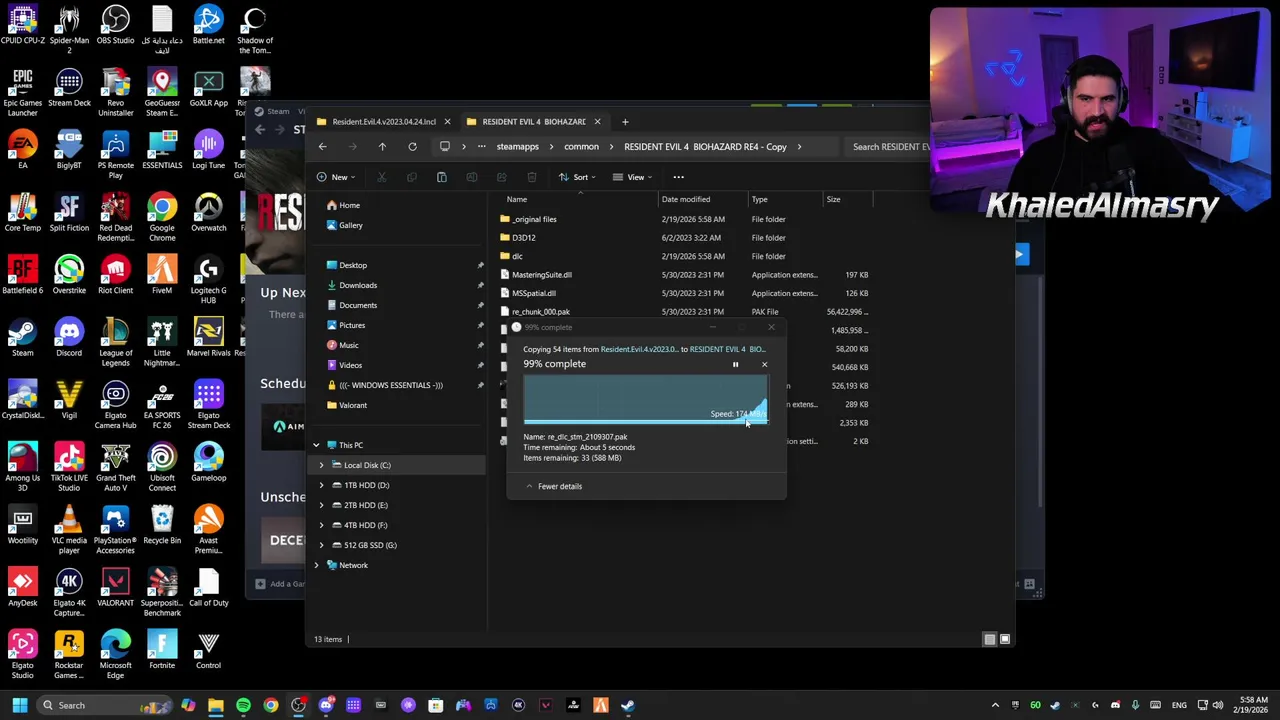Expand the 512 GB SSD (G:) node

click(322, 545)
